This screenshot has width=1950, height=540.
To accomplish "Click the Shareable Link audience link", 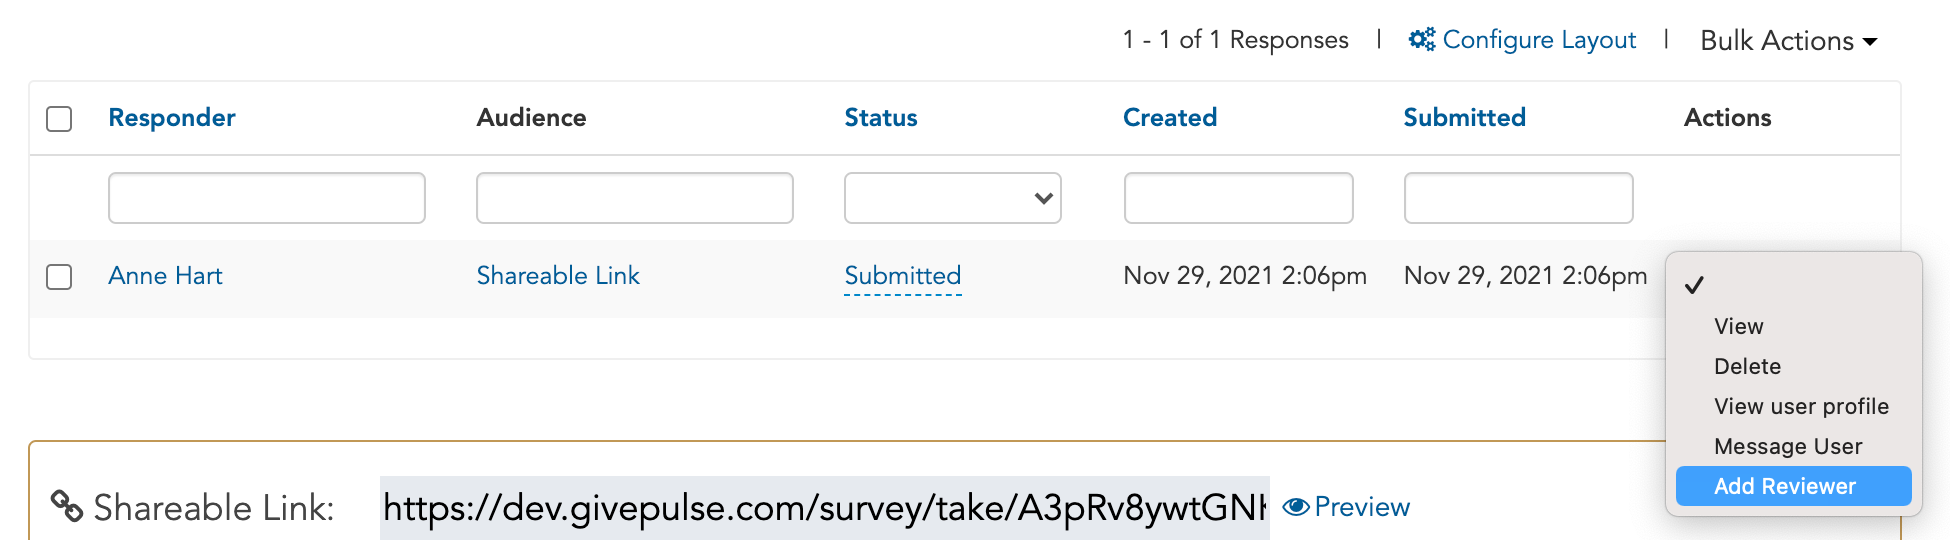I will [558, 276].
